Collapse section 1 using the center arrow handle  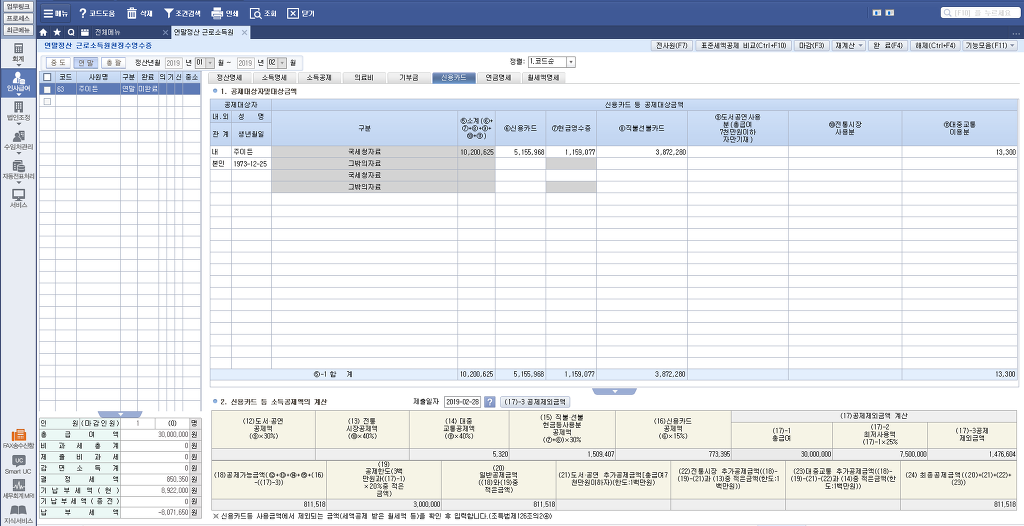[x=614, y=391]
